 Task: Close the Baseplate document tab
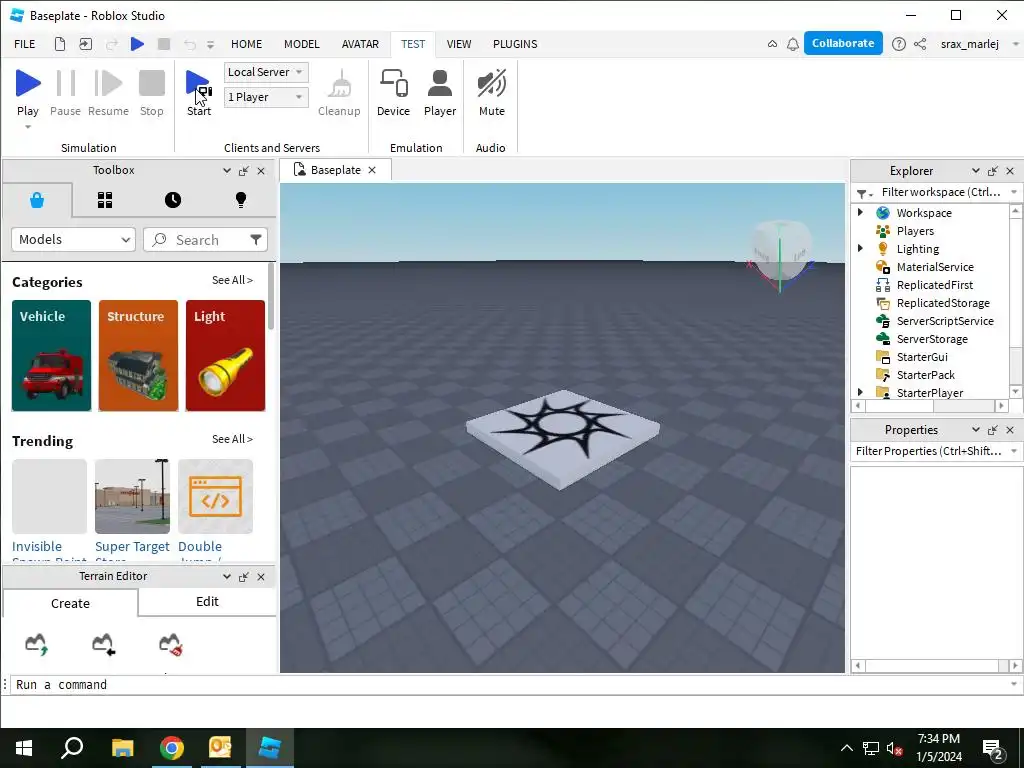coord(372,170)
